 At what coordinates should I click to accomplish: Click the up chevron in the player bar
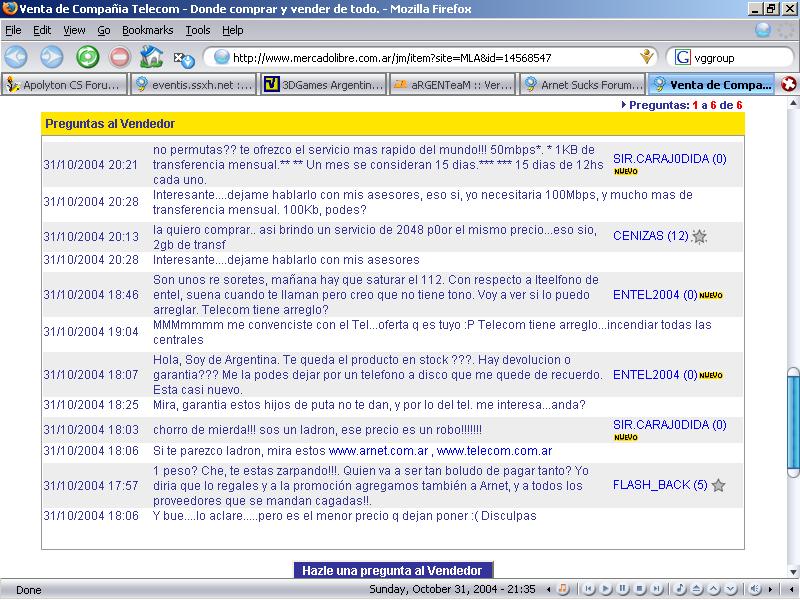[x=714, y=589]
